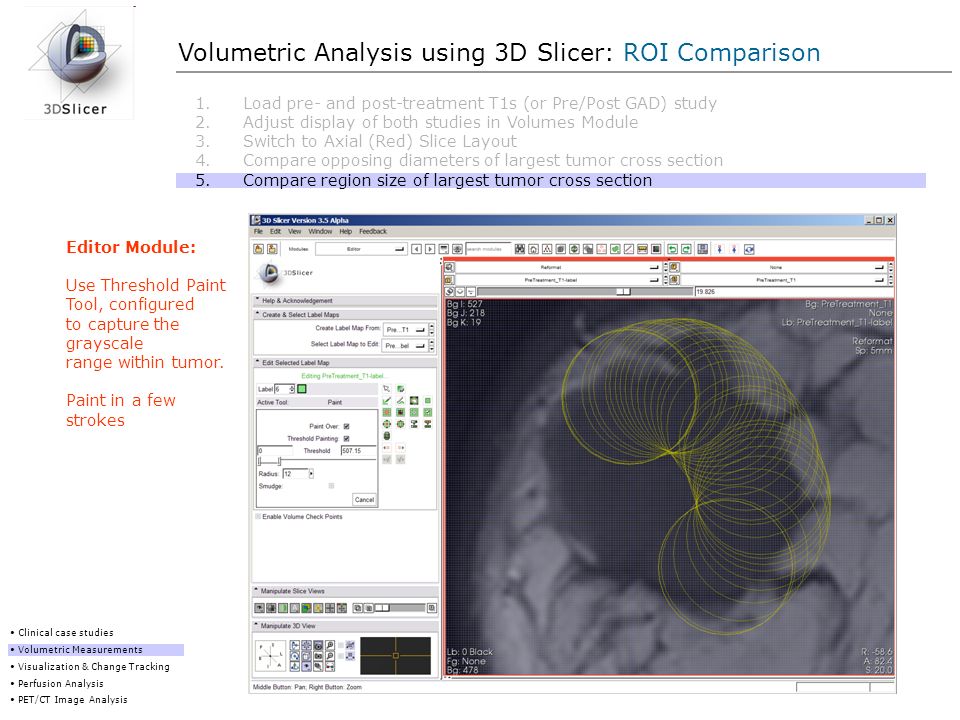Toggle the Smudge checkbox

click(331, 486)
